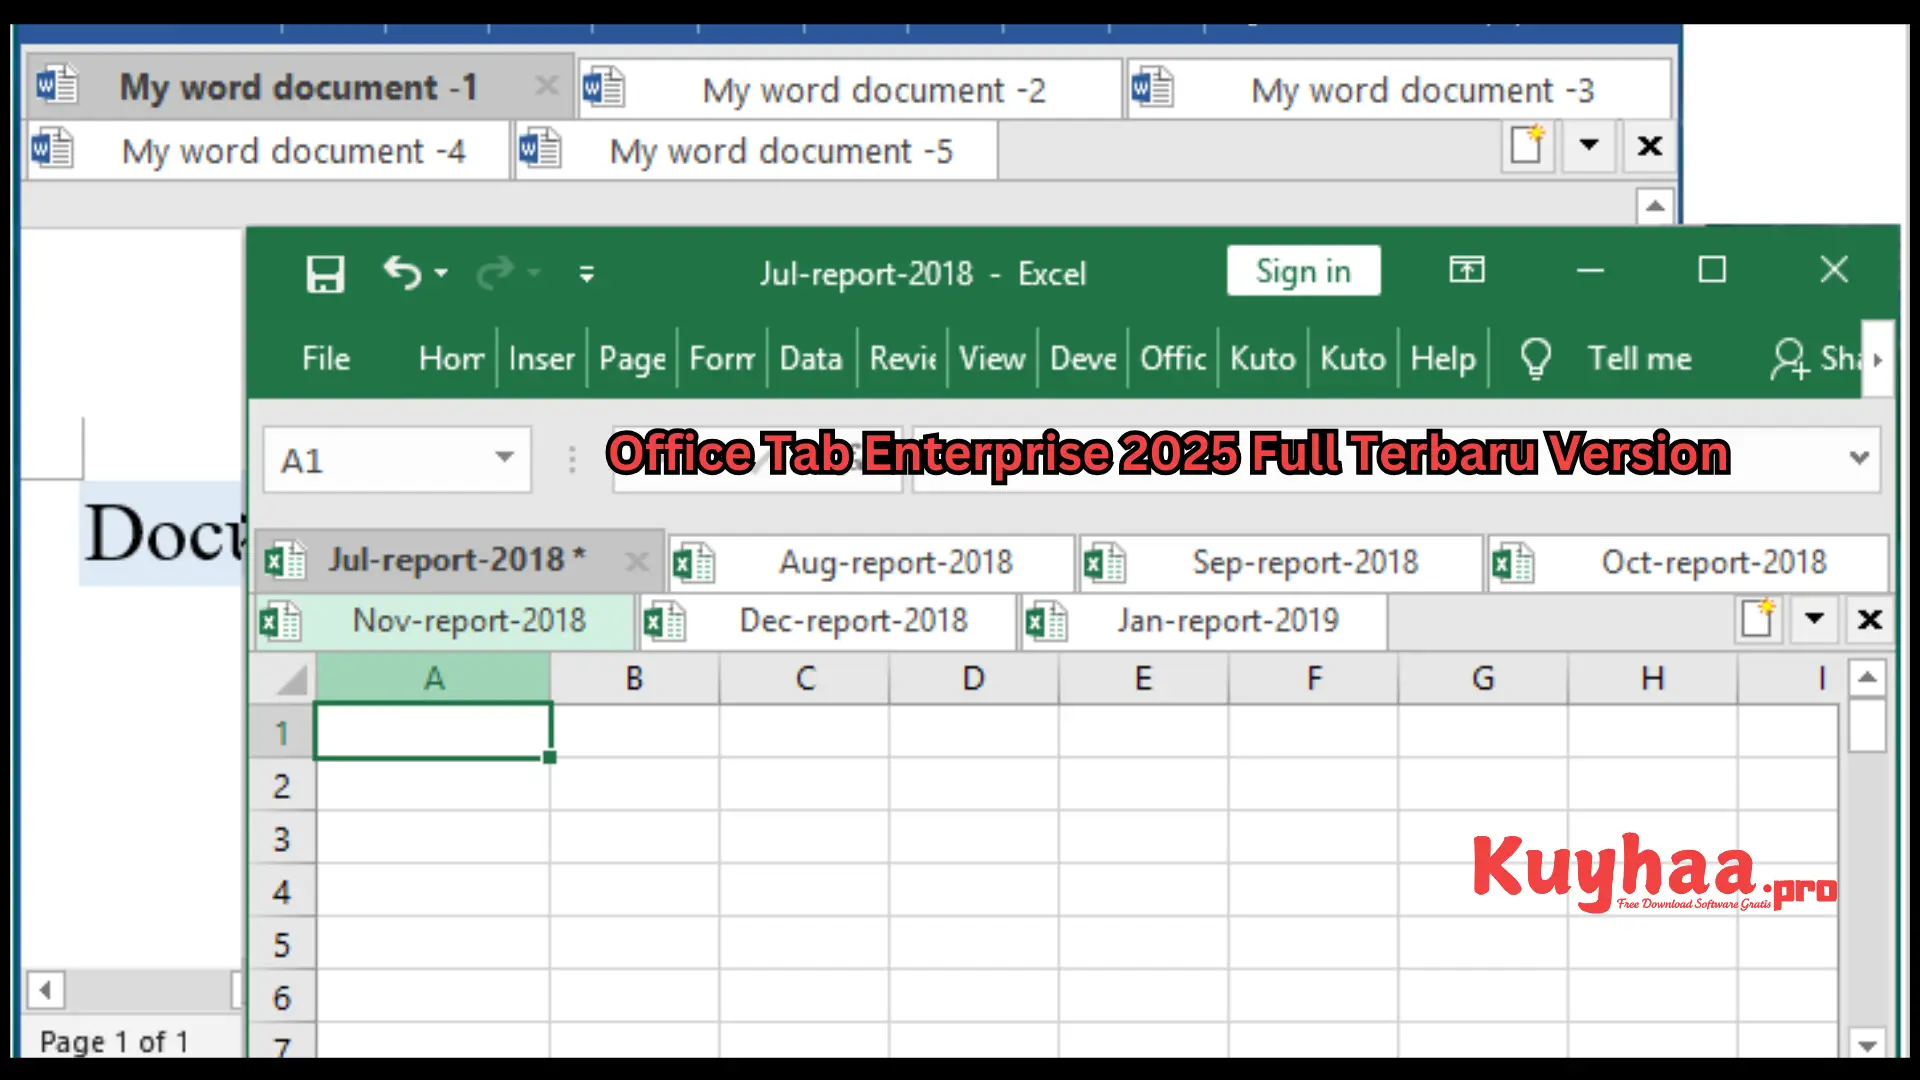Open the Name Box dropdown next to A1
This screenshot has width=1920, height=1080.
pos(503,459)
